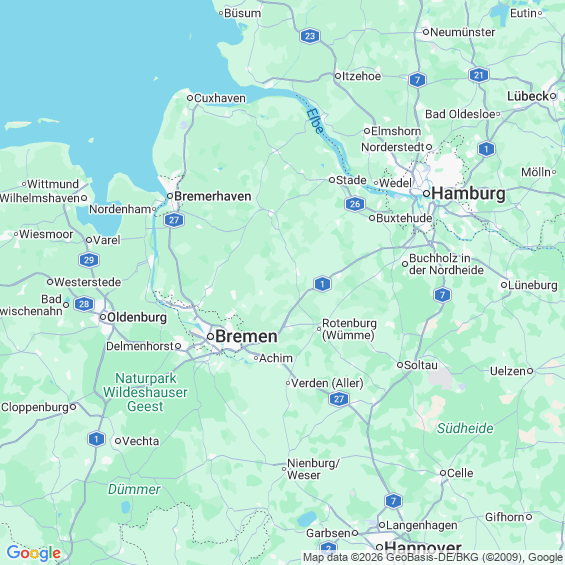Click the map data copyright text

pyautogui.click(x=433, y=557)
